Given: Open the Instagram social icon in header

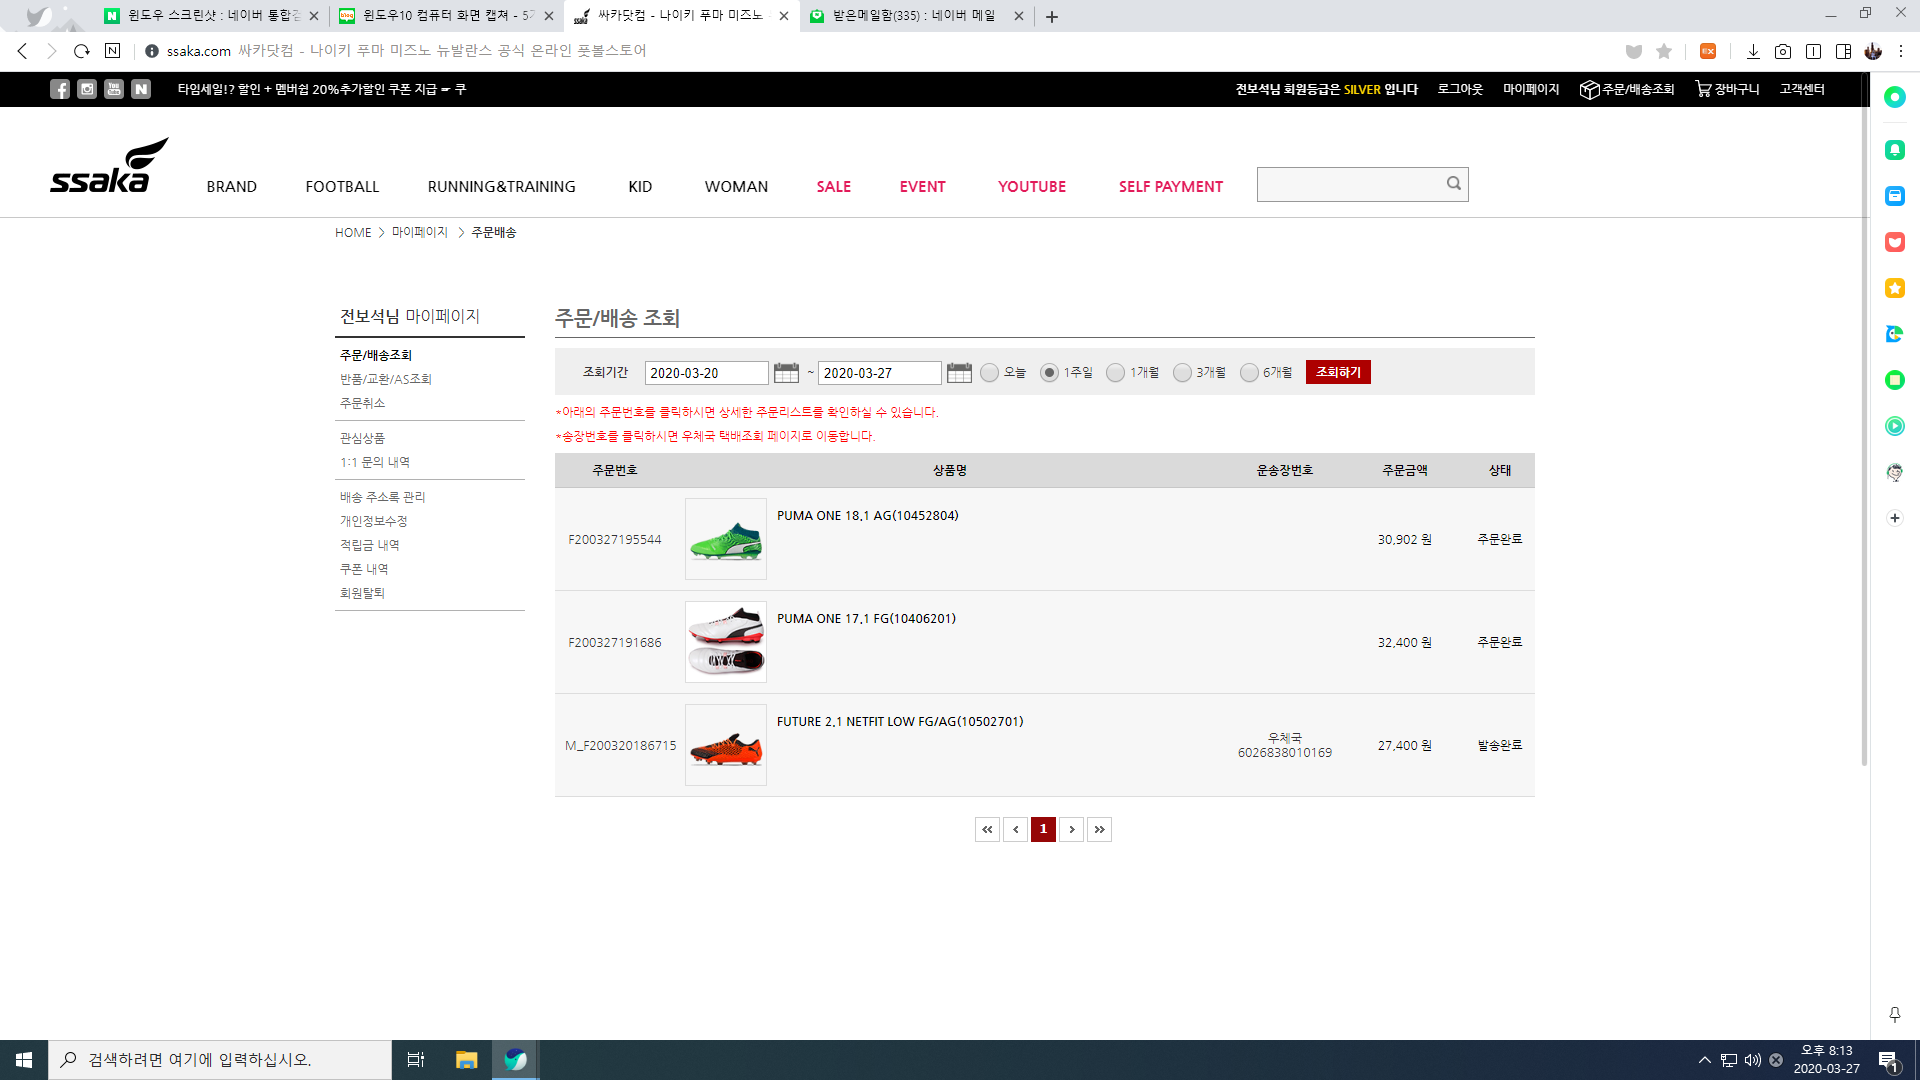Looking at the screenshot, I should pyautogui.click(x=87, y=89).
